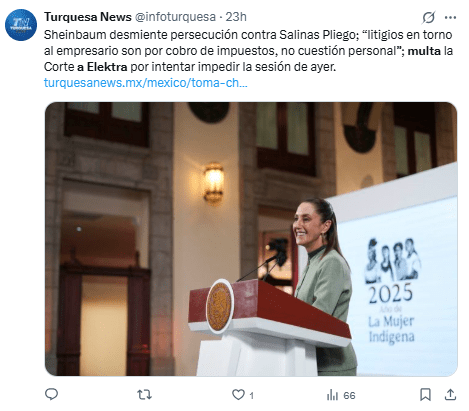Image resolution: width=469 pixels, height=411 pixels.
Task: Like the post with the heart icon
Action: coord(238,395)
